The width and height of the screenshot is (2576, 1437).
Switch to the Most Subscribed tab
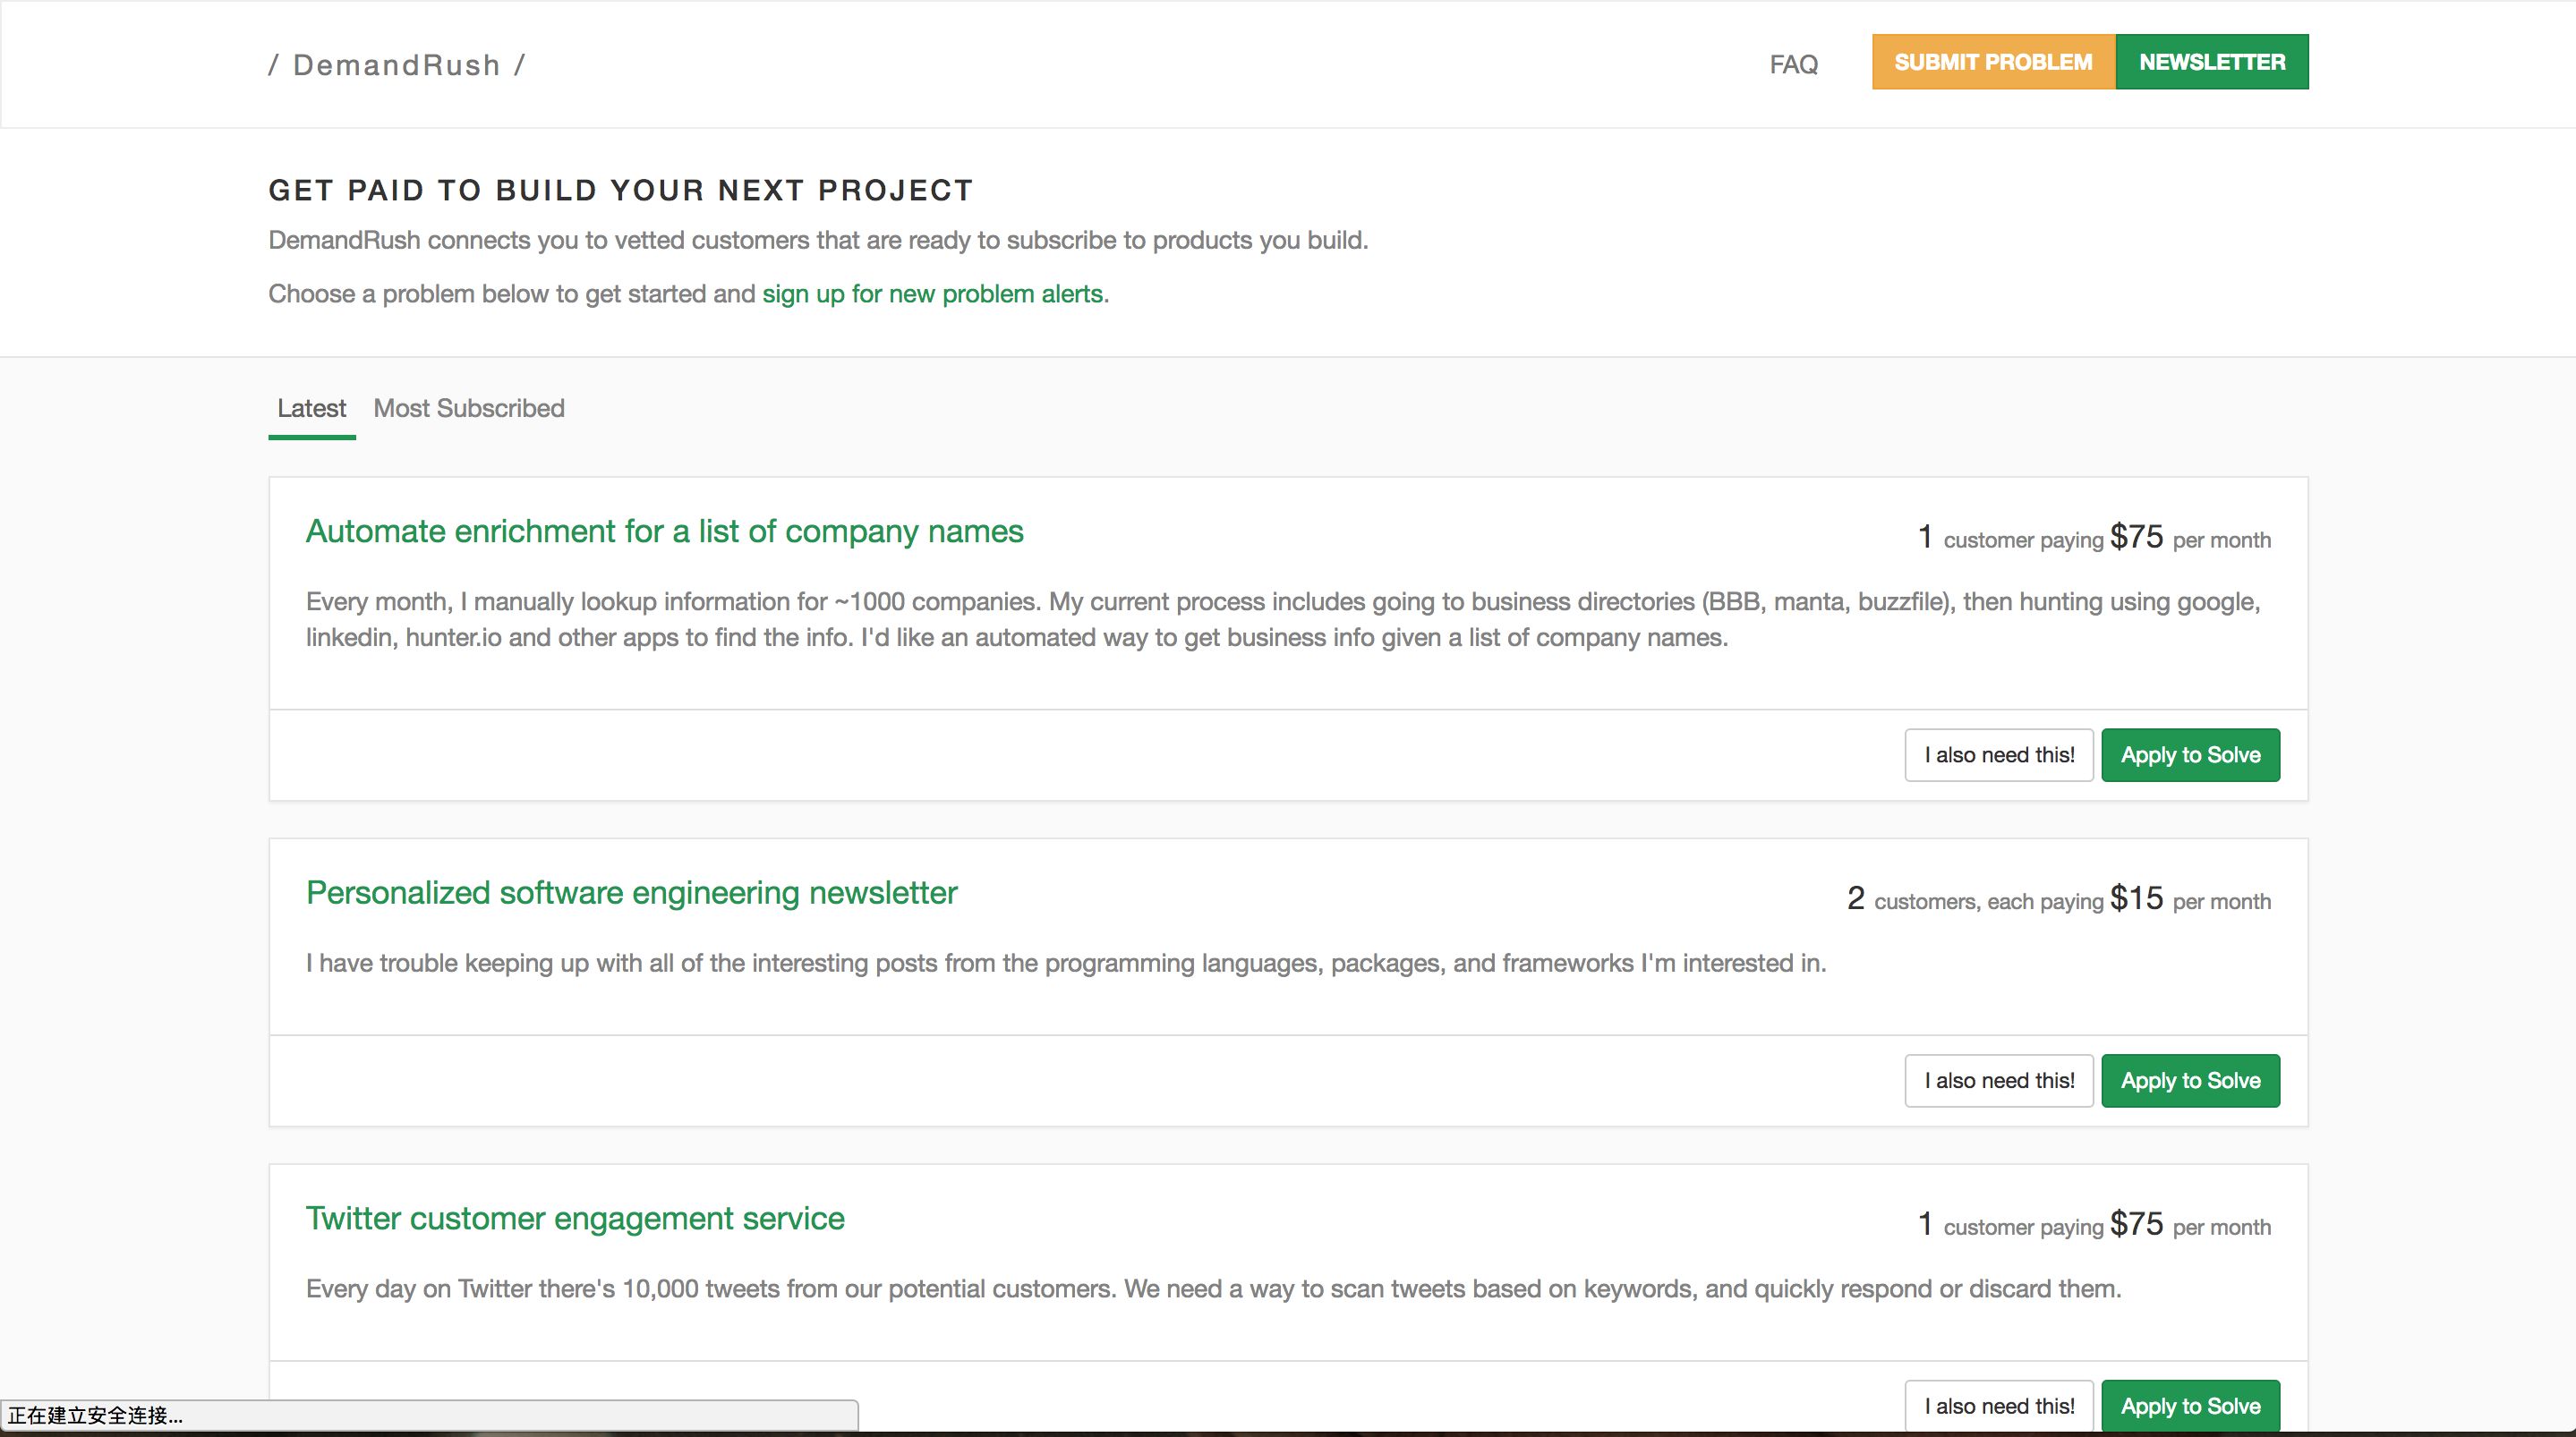(x=468, y=408)
